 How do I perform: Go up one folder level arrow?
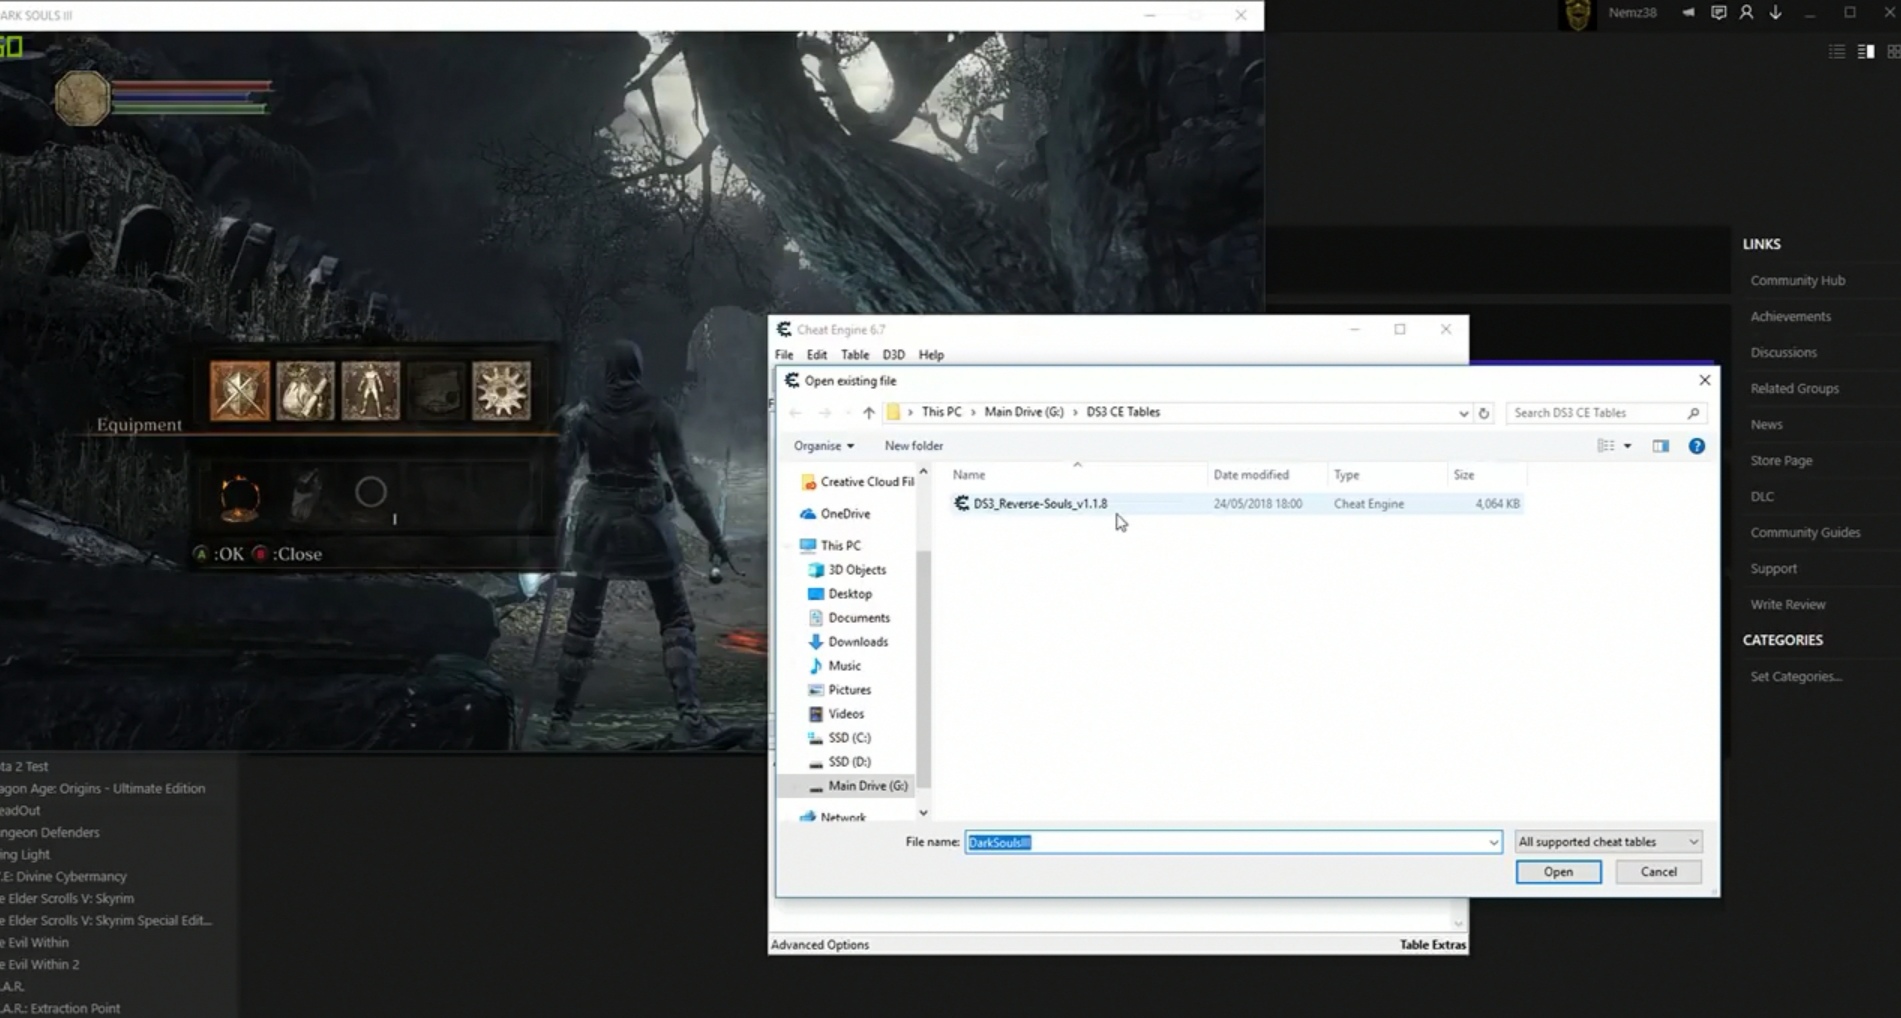(x=868, y=413)
